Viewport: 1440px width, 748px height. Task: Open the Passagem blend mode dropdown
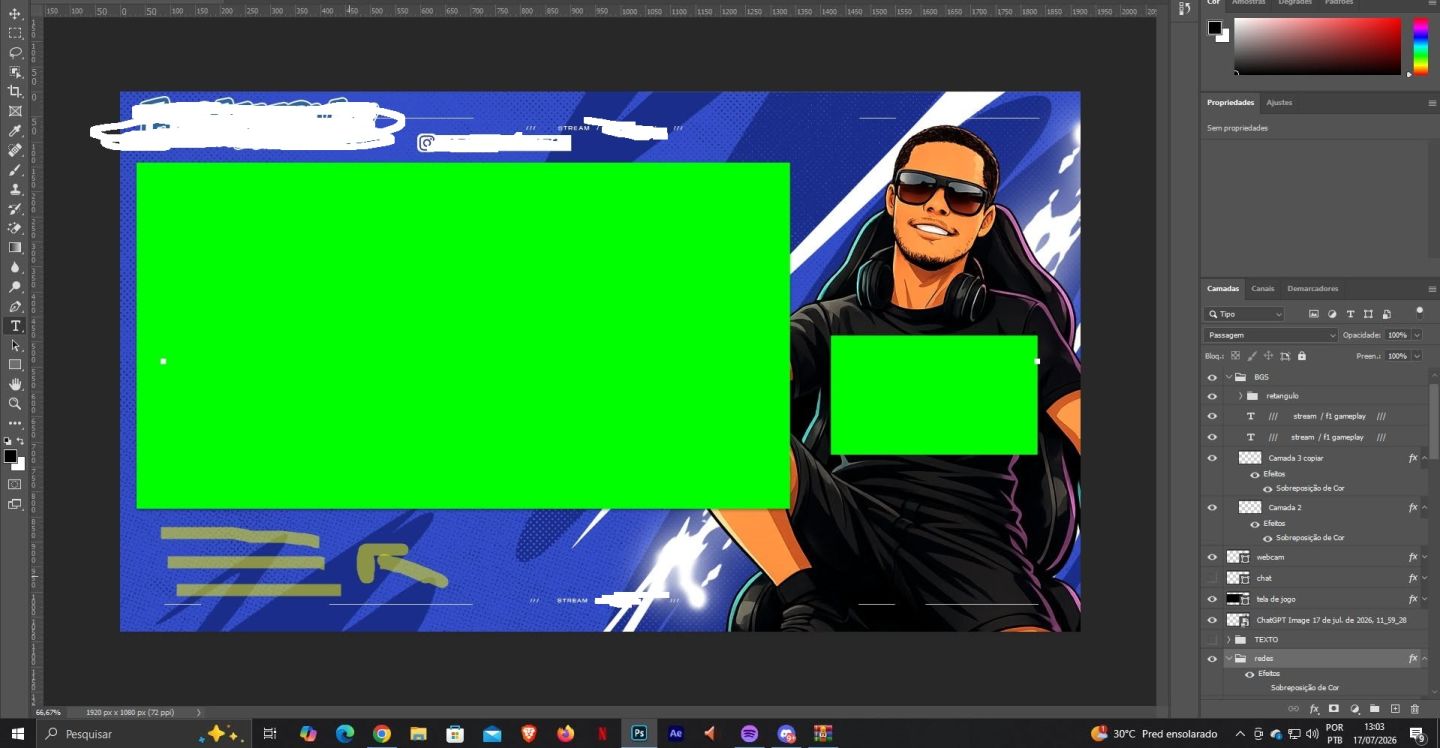(x=1270, y=335)
